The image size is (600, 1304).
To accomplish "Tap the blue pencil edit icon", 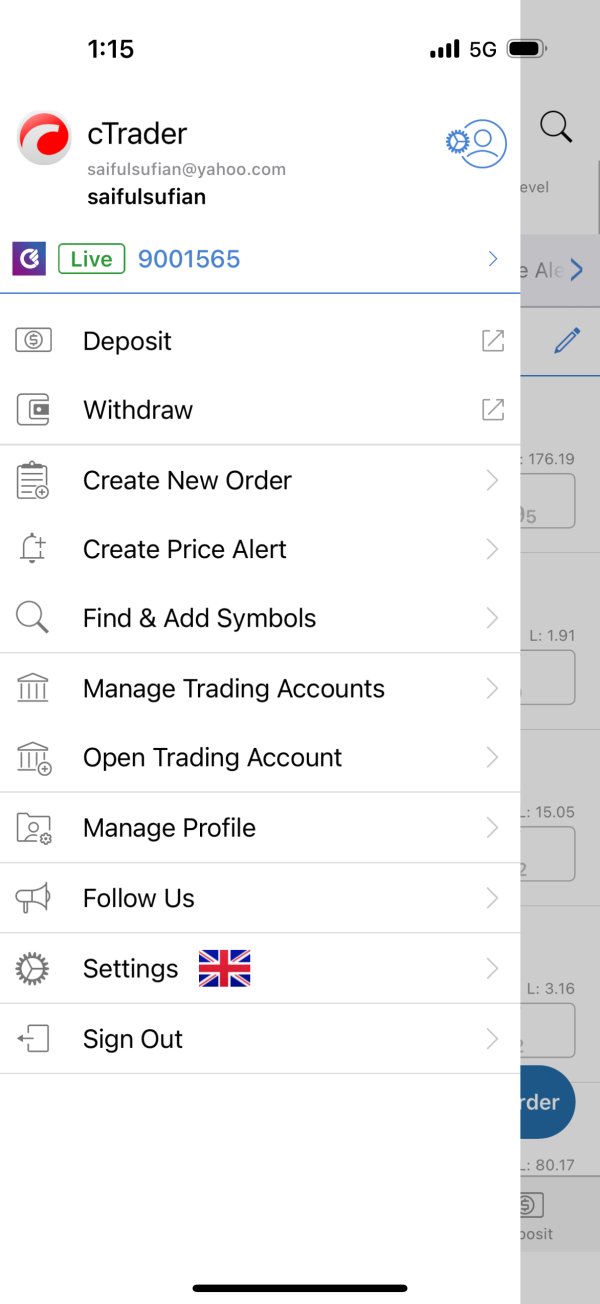I will (567, 340).
